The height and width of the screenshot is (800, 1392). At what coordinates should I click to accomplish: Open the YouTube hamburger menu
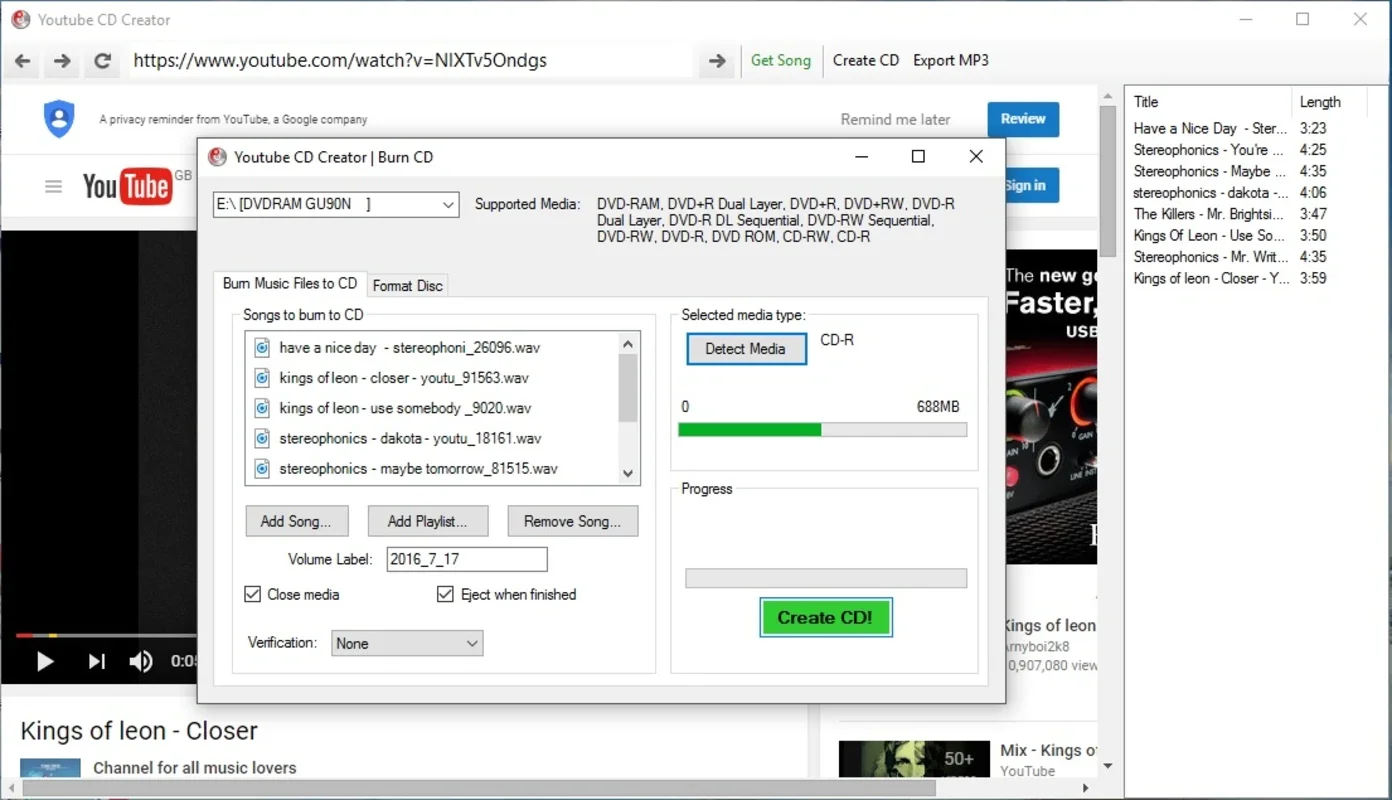click(53, 186)
